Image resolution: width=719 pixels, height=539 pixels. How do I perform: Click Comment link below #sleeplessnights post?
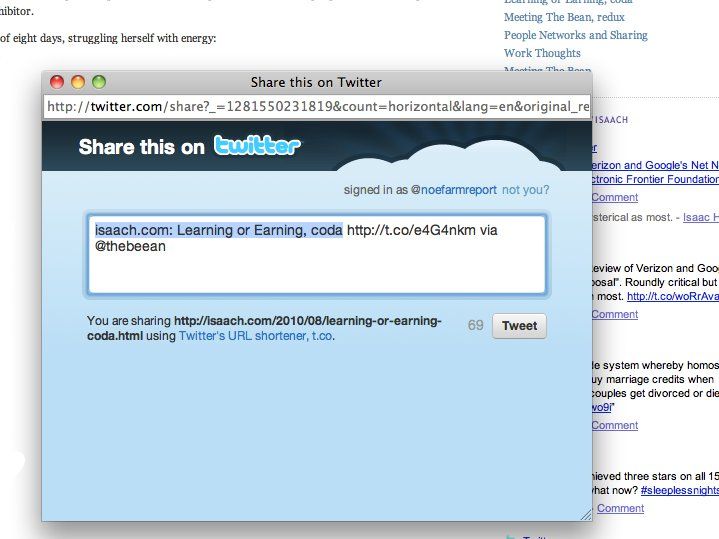pyautogui.click(x=620, y=508)
